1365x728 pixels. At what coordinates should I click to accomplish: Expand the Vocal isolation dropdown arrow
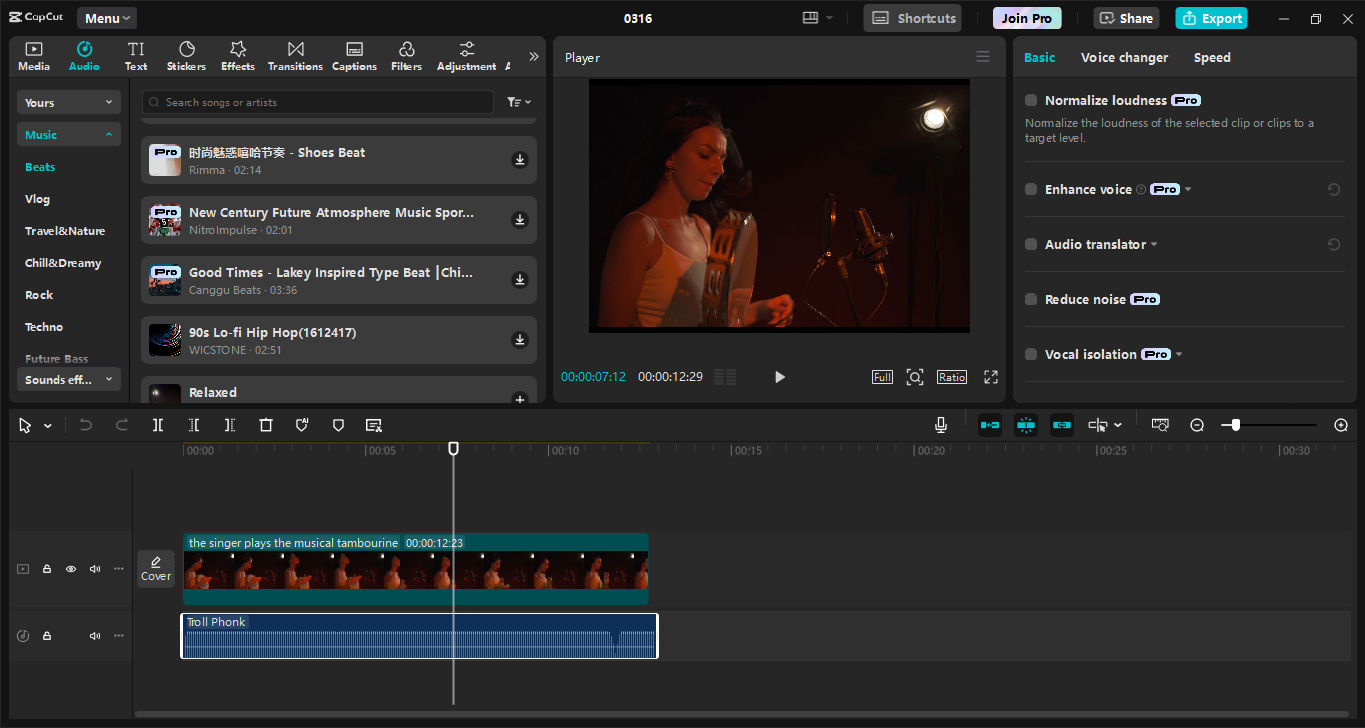(1178, 353)
